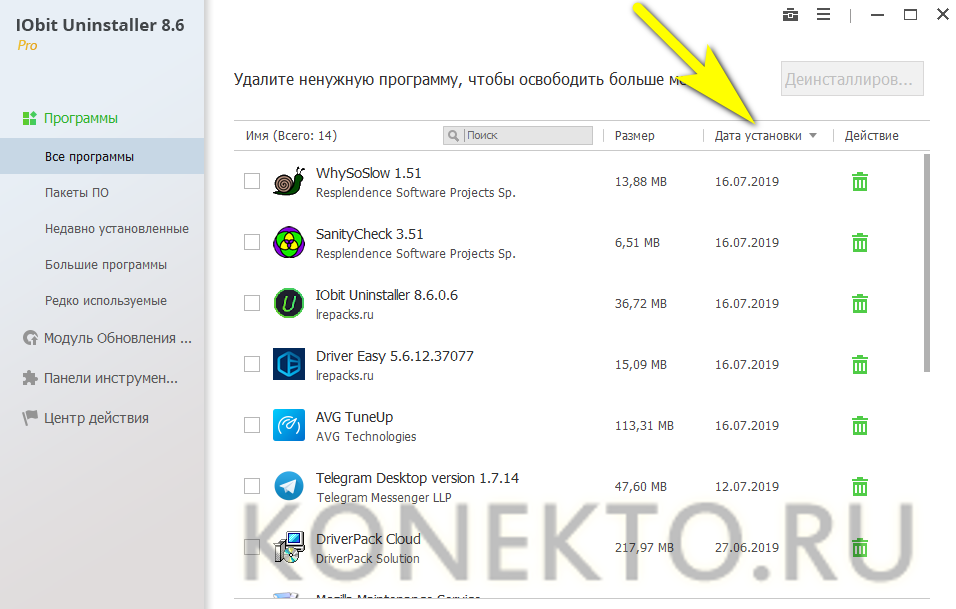This screenshot has width=956, height=609.
Task: Click trash icon for Driver Easy
Action: coord(859,365)
